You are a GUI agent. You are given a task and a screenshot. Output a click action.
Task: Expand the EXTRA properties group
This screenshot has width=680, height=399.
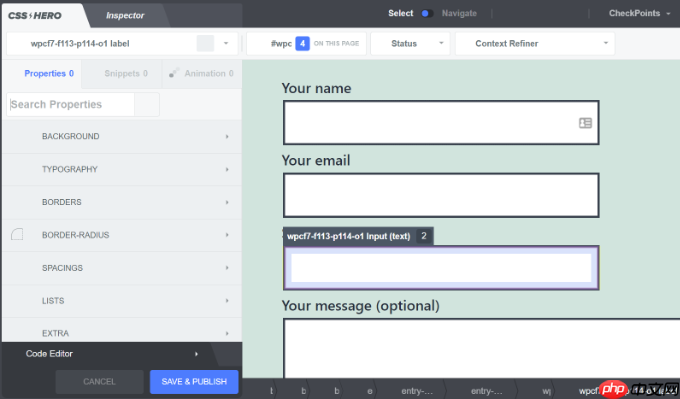point(122,331)
